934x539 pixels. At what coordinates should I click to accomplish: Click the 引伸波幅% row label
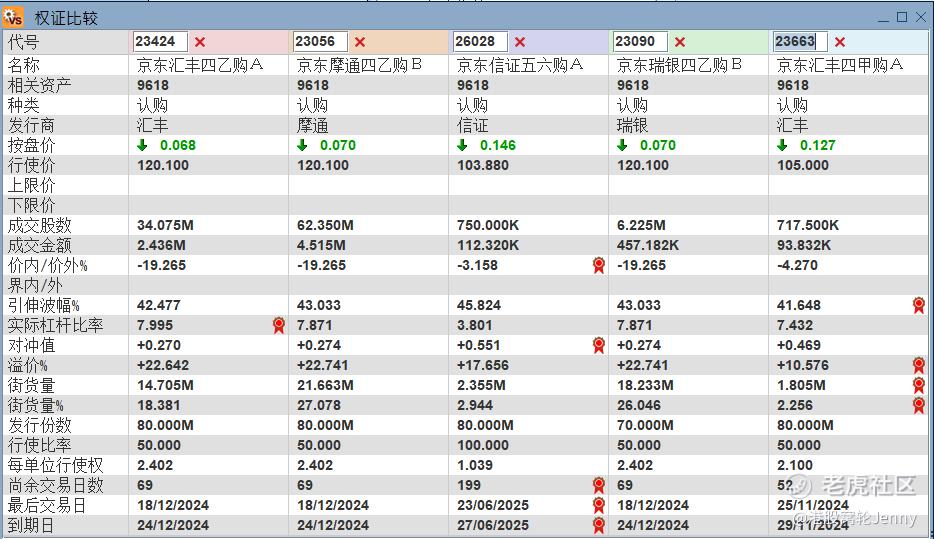coord(43,305)
